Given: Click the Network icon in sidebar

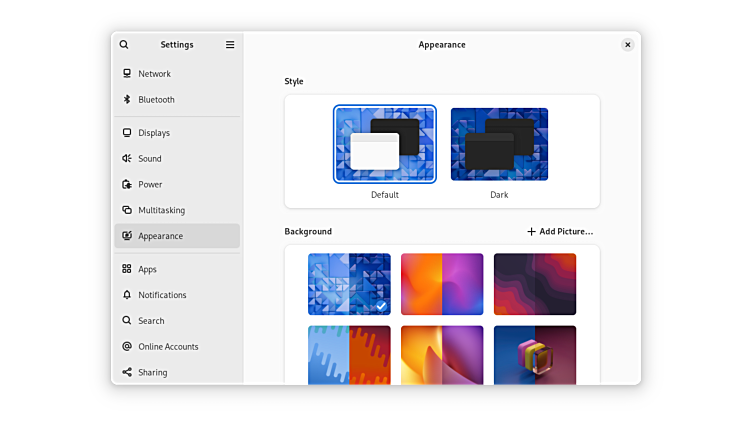Looking at the screenshot, I should pos(127,74).
